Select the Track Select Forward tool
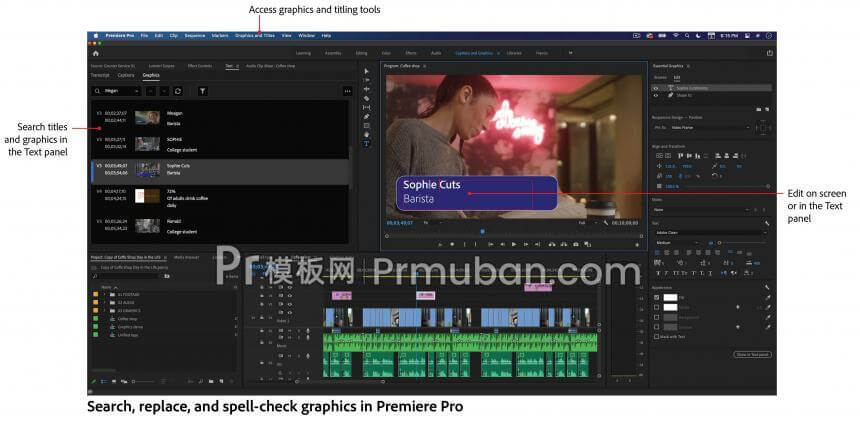This screenshot has width=860, height=432. coord(366,80)
